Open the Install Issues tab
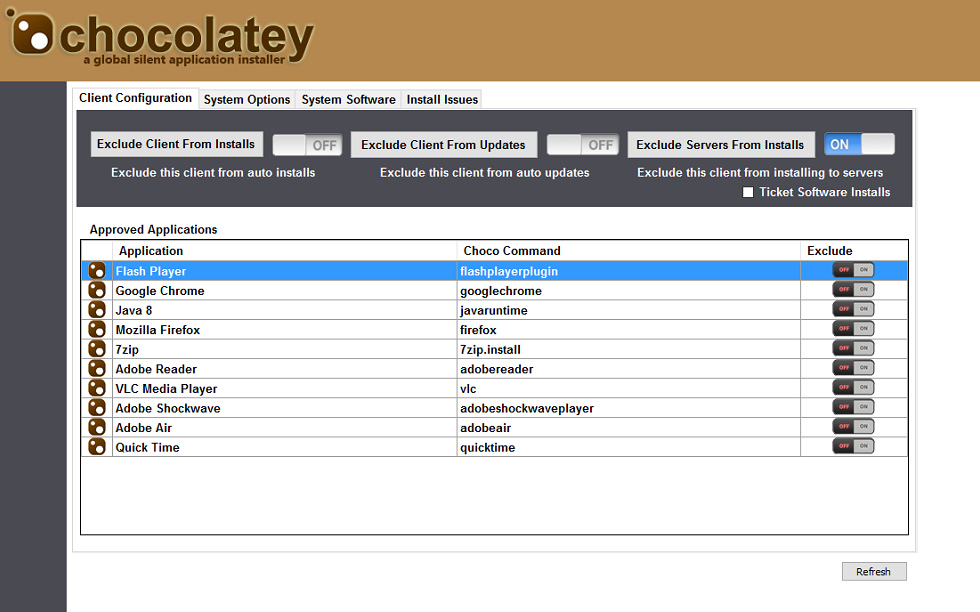Image resolution: width=980 pixels, height=612 pixels. [442, 100]
